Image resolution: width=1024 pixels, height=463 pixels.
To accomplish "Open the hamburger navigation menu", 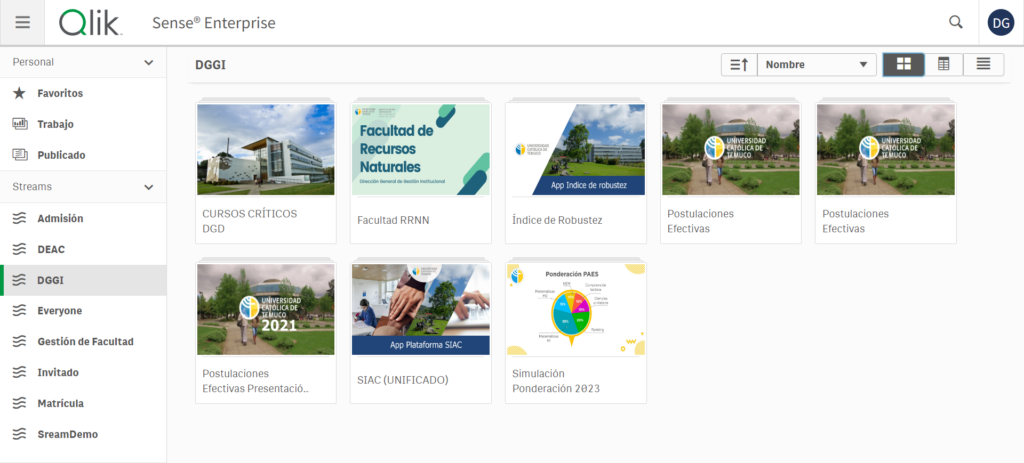I will tap(22, 22).
